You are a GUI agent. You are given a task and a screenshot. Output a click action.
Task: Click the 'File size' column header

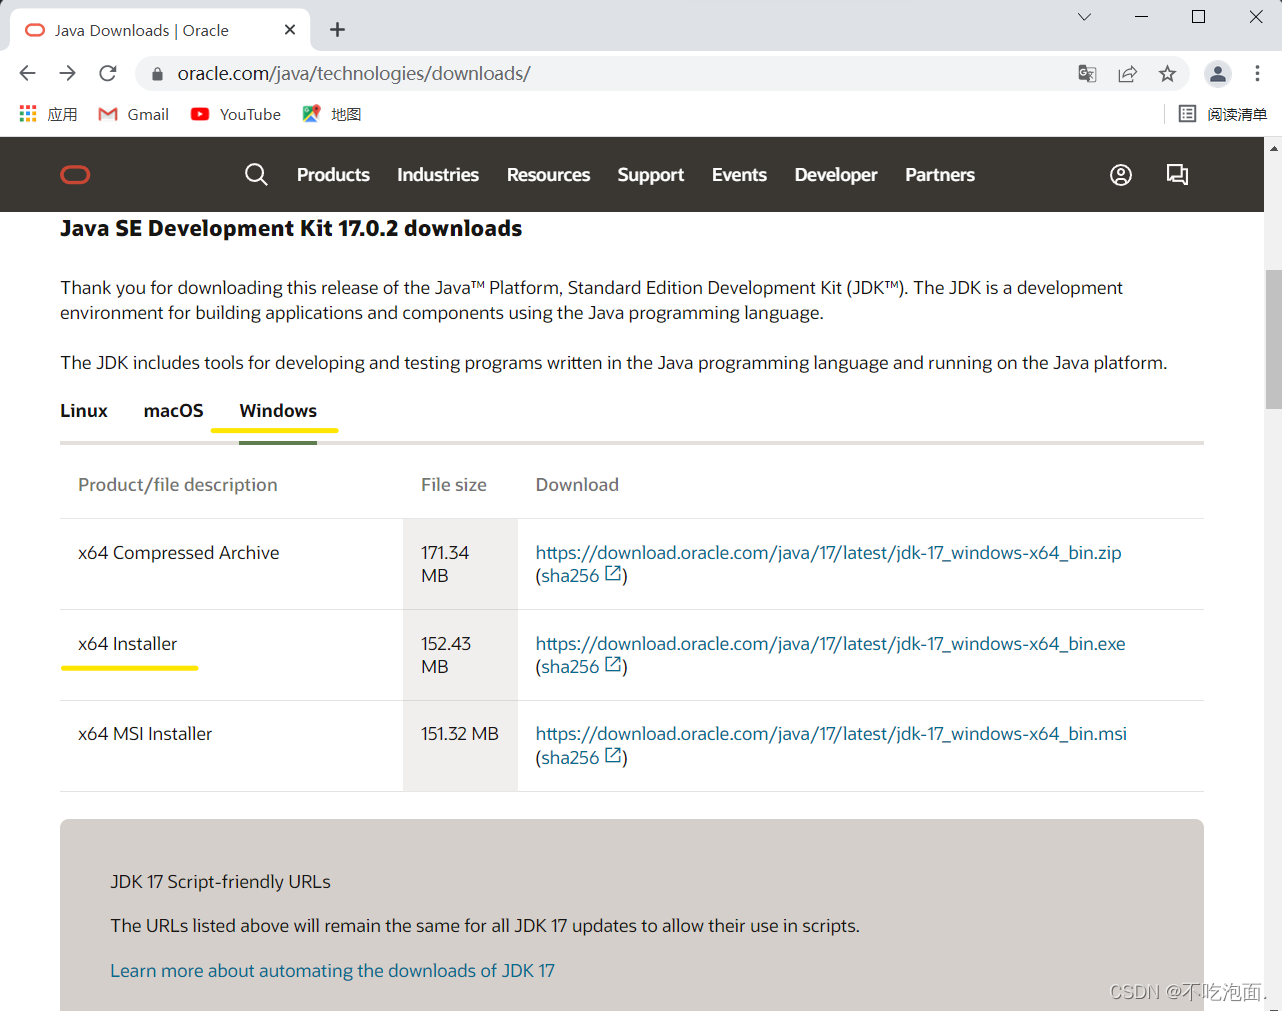454,485
